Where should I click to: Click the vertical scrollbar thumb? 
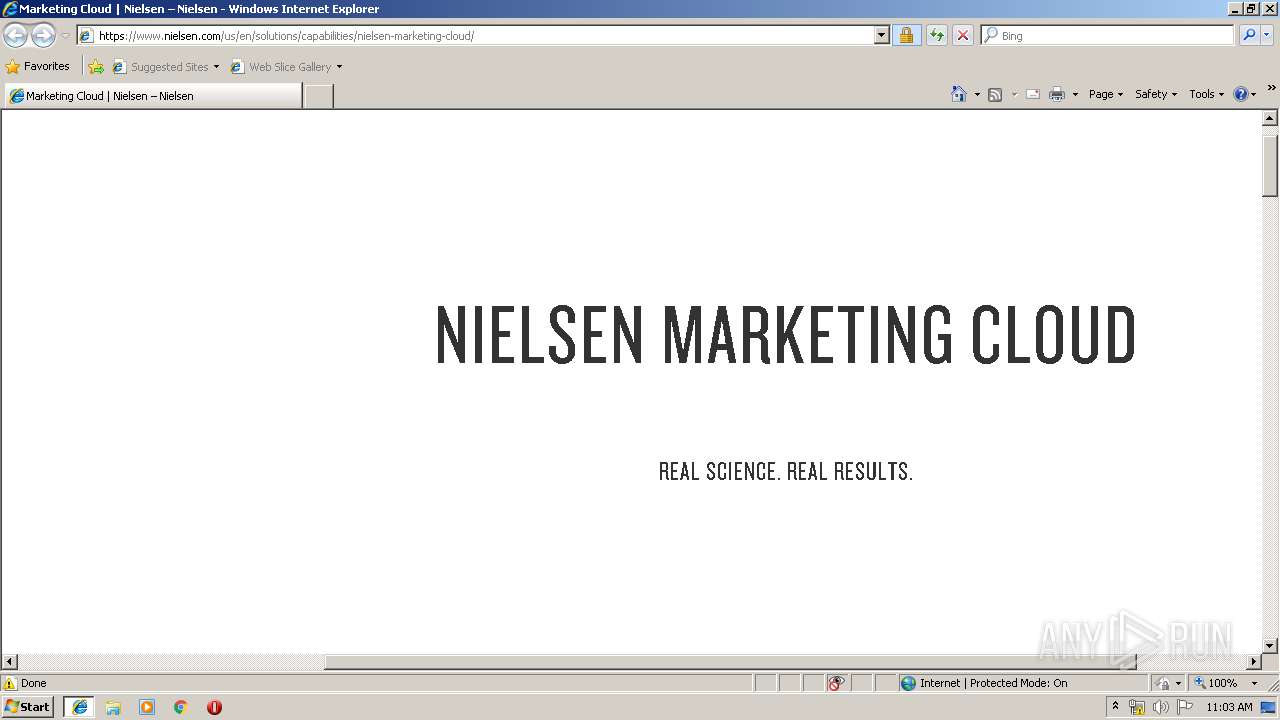click(x=1270, y=165)
